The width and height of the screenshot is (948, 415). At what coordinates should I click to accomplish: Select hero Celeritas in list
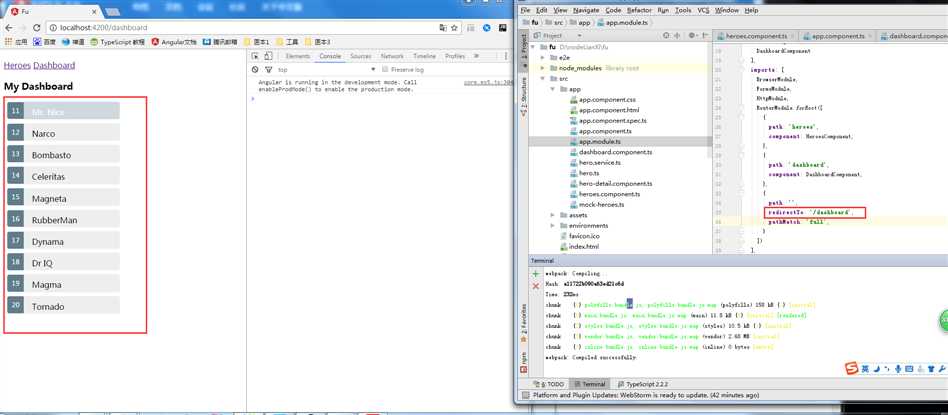click(63, 177)
